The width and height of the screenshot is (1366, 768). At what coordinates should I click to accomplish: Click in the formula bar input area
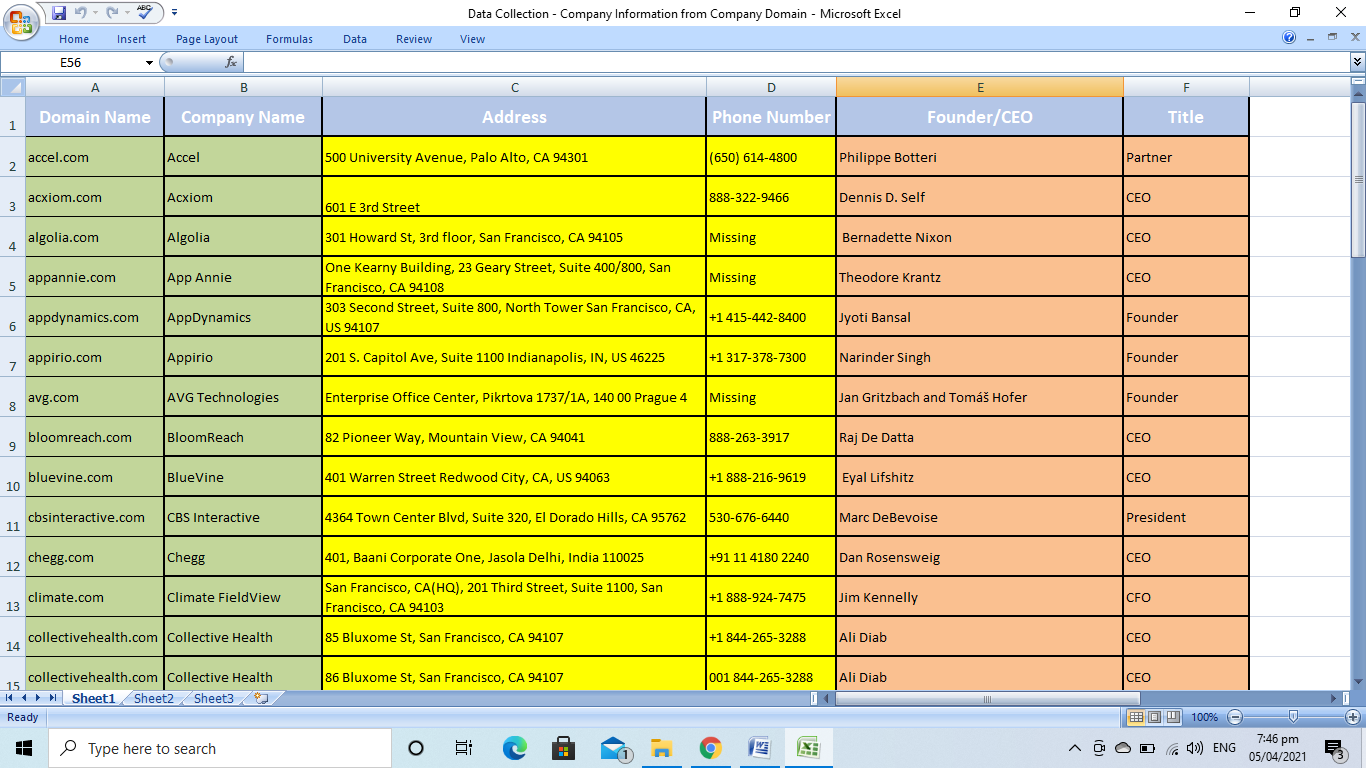796,62
